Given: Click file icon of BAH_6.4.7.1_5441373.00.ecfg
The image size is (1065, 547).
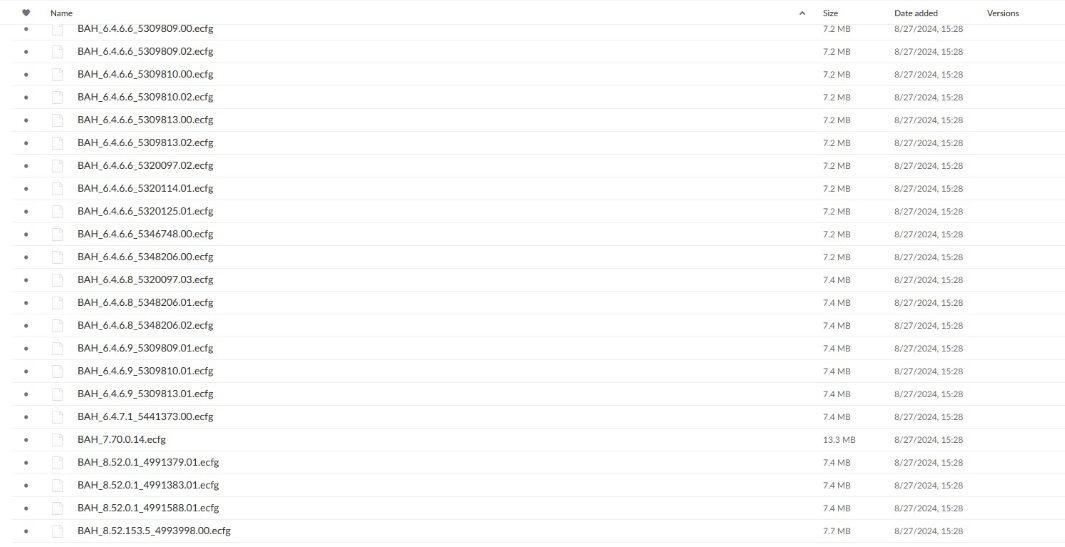Looking at the screenshot, I should click(x=58, y=417).
